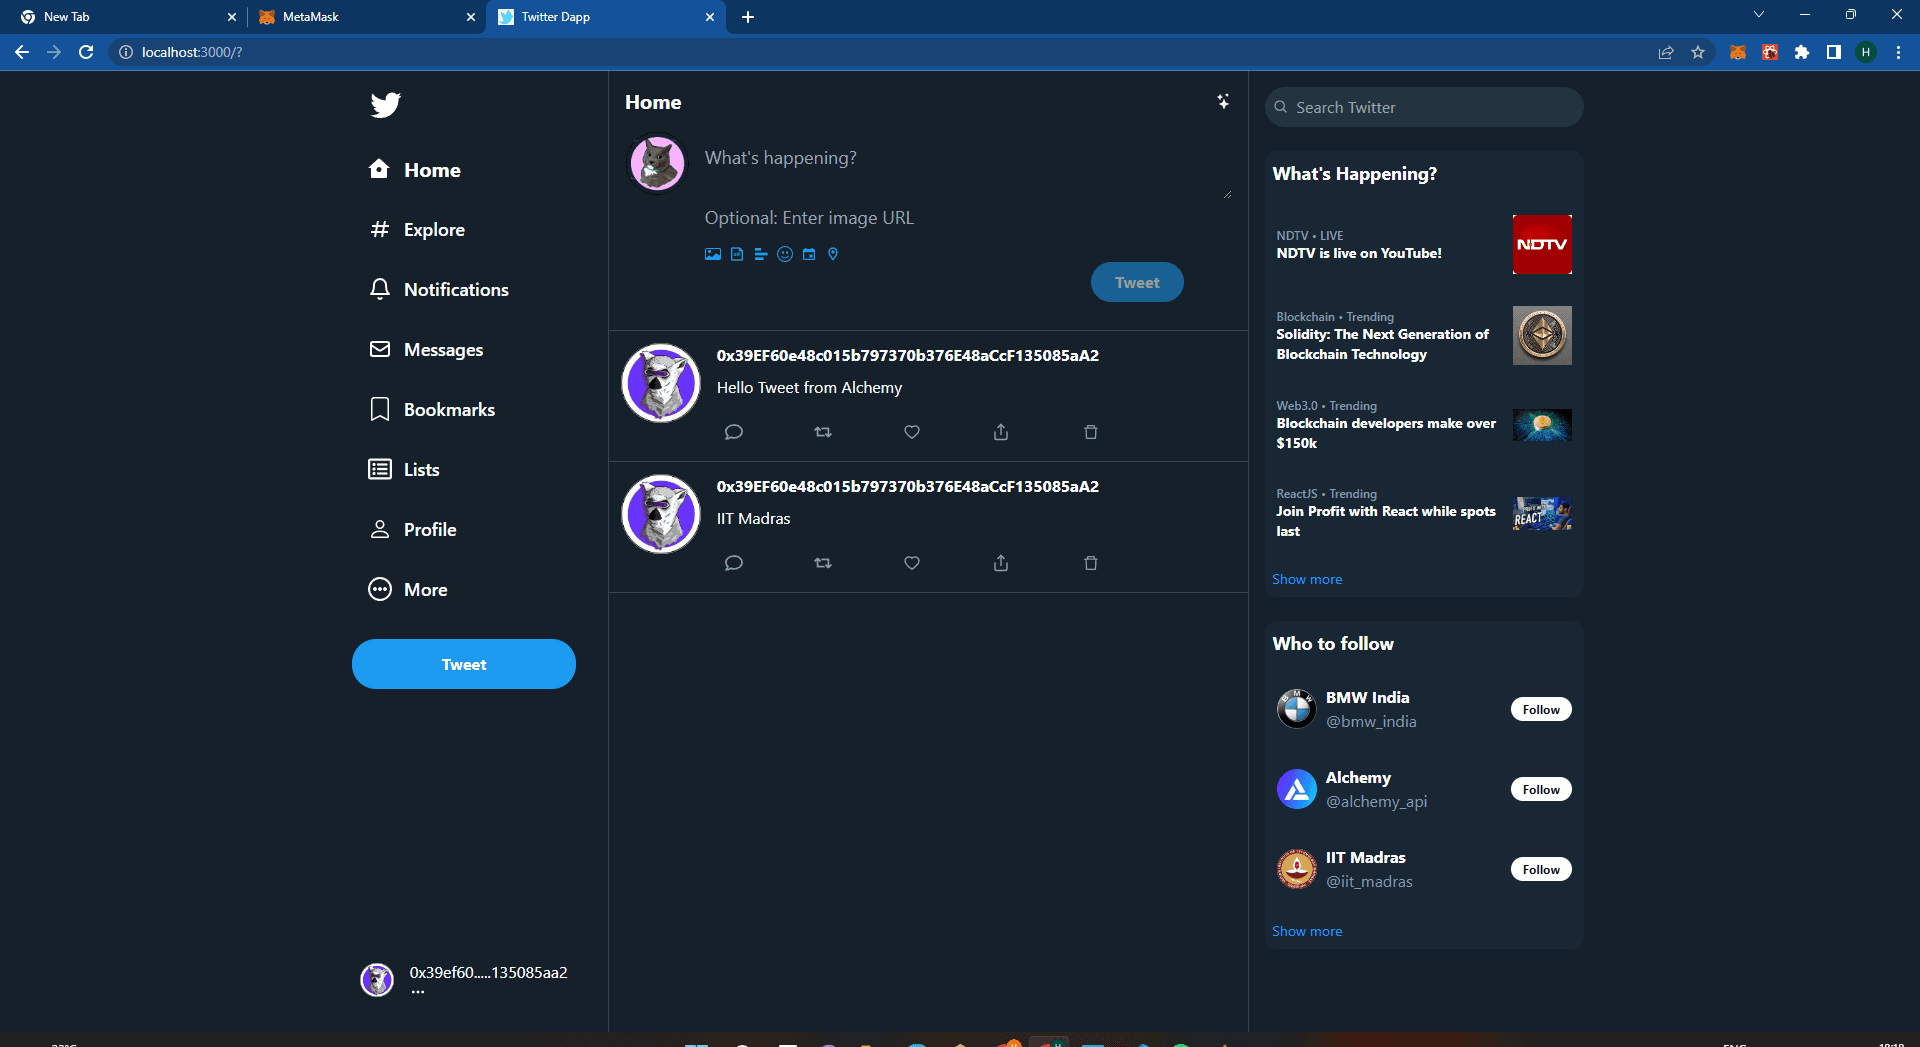1920x1047 pixels.
Task: Click the emoji icon in tweet composer
Action: coord(785,254)
